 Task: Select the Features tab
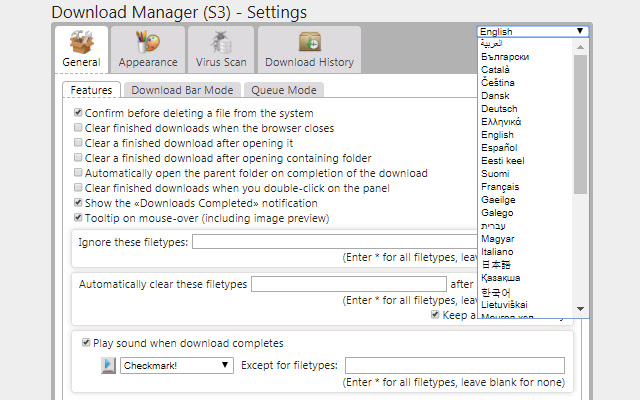[91, 90]
